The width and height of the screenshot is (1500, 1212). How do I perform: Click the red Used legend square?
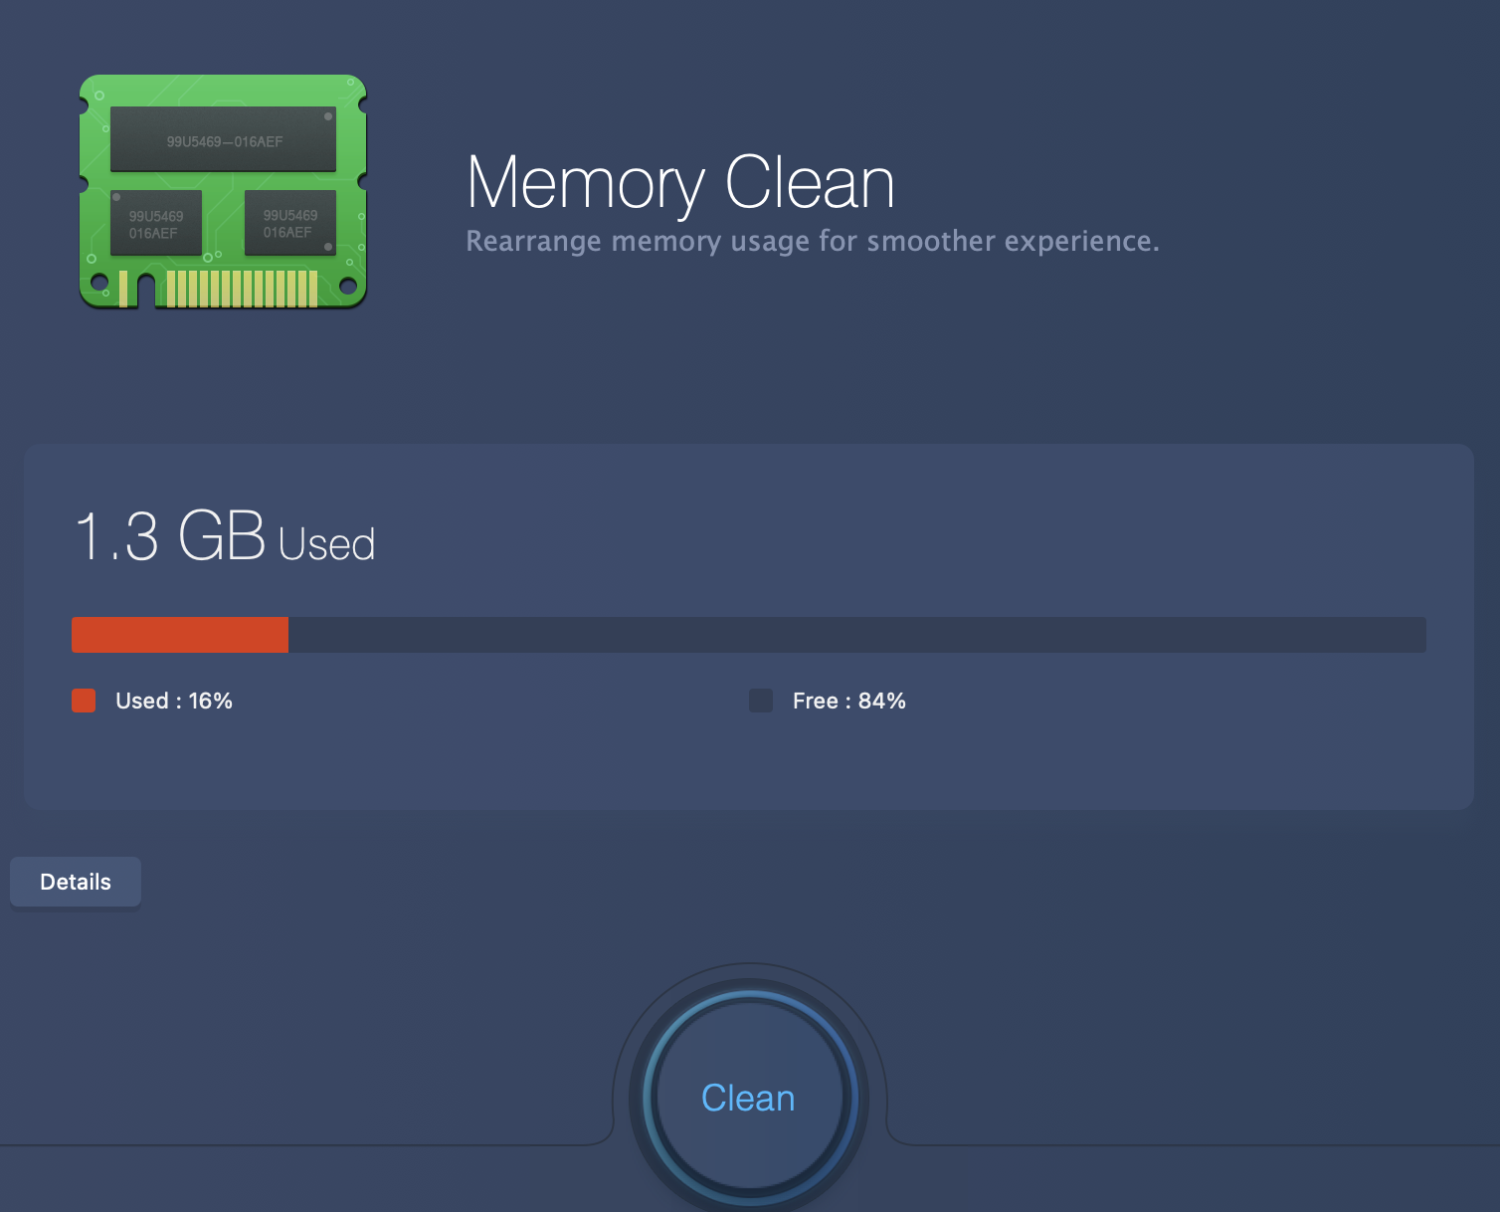pos(84,701)
